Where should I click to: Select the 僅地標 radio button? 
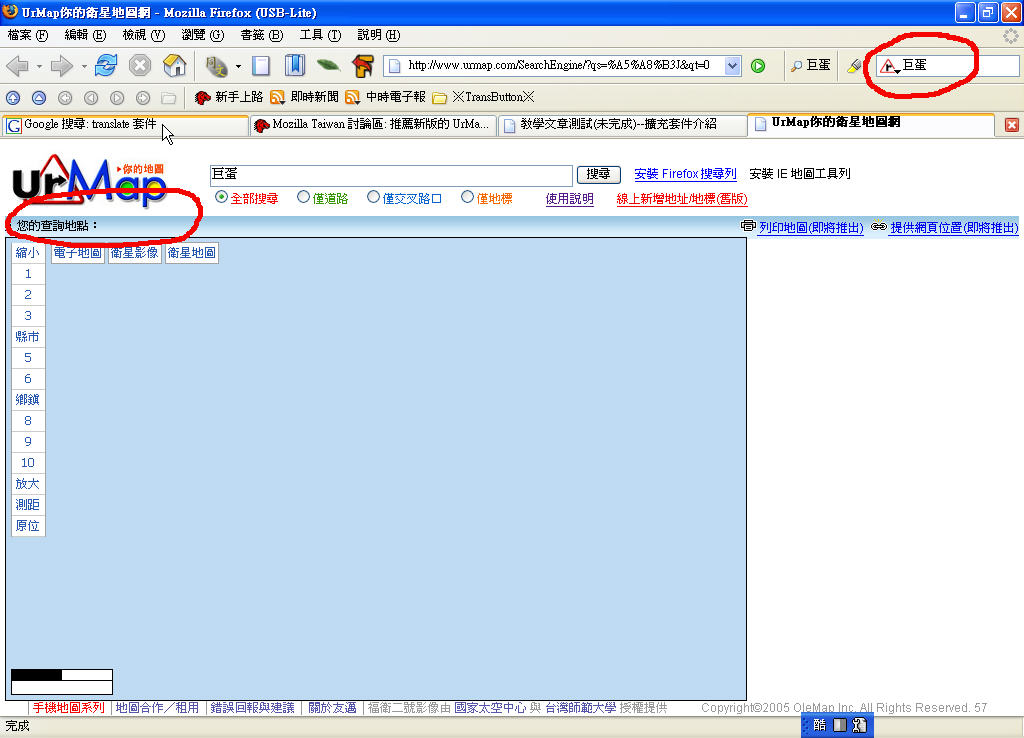pos(467,197)
